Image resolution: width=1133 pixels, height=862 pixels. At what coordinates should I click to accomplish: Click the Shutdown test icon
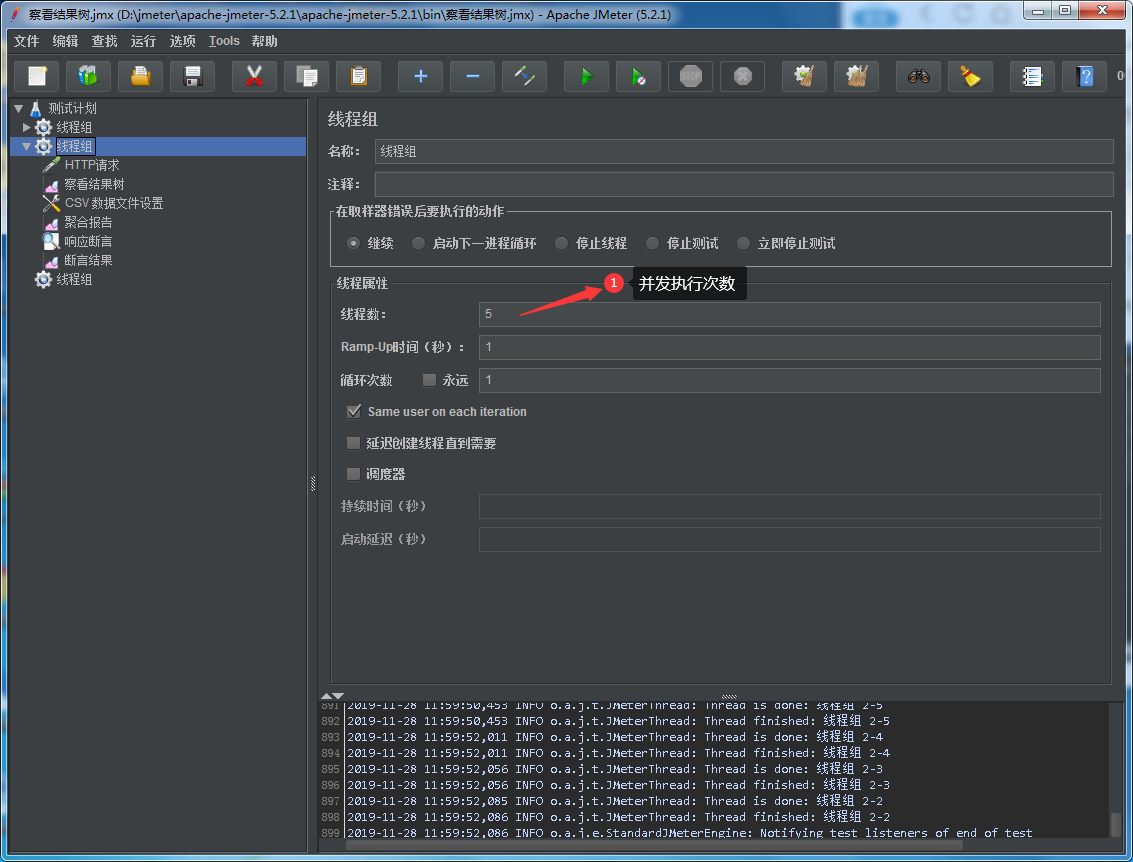743,76
